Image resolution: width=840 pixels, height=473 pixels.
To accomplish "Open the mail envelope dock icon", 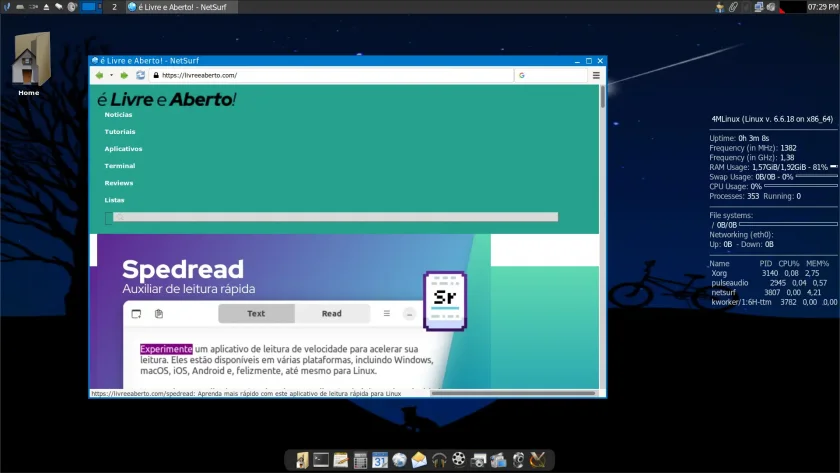I will 419,460.
